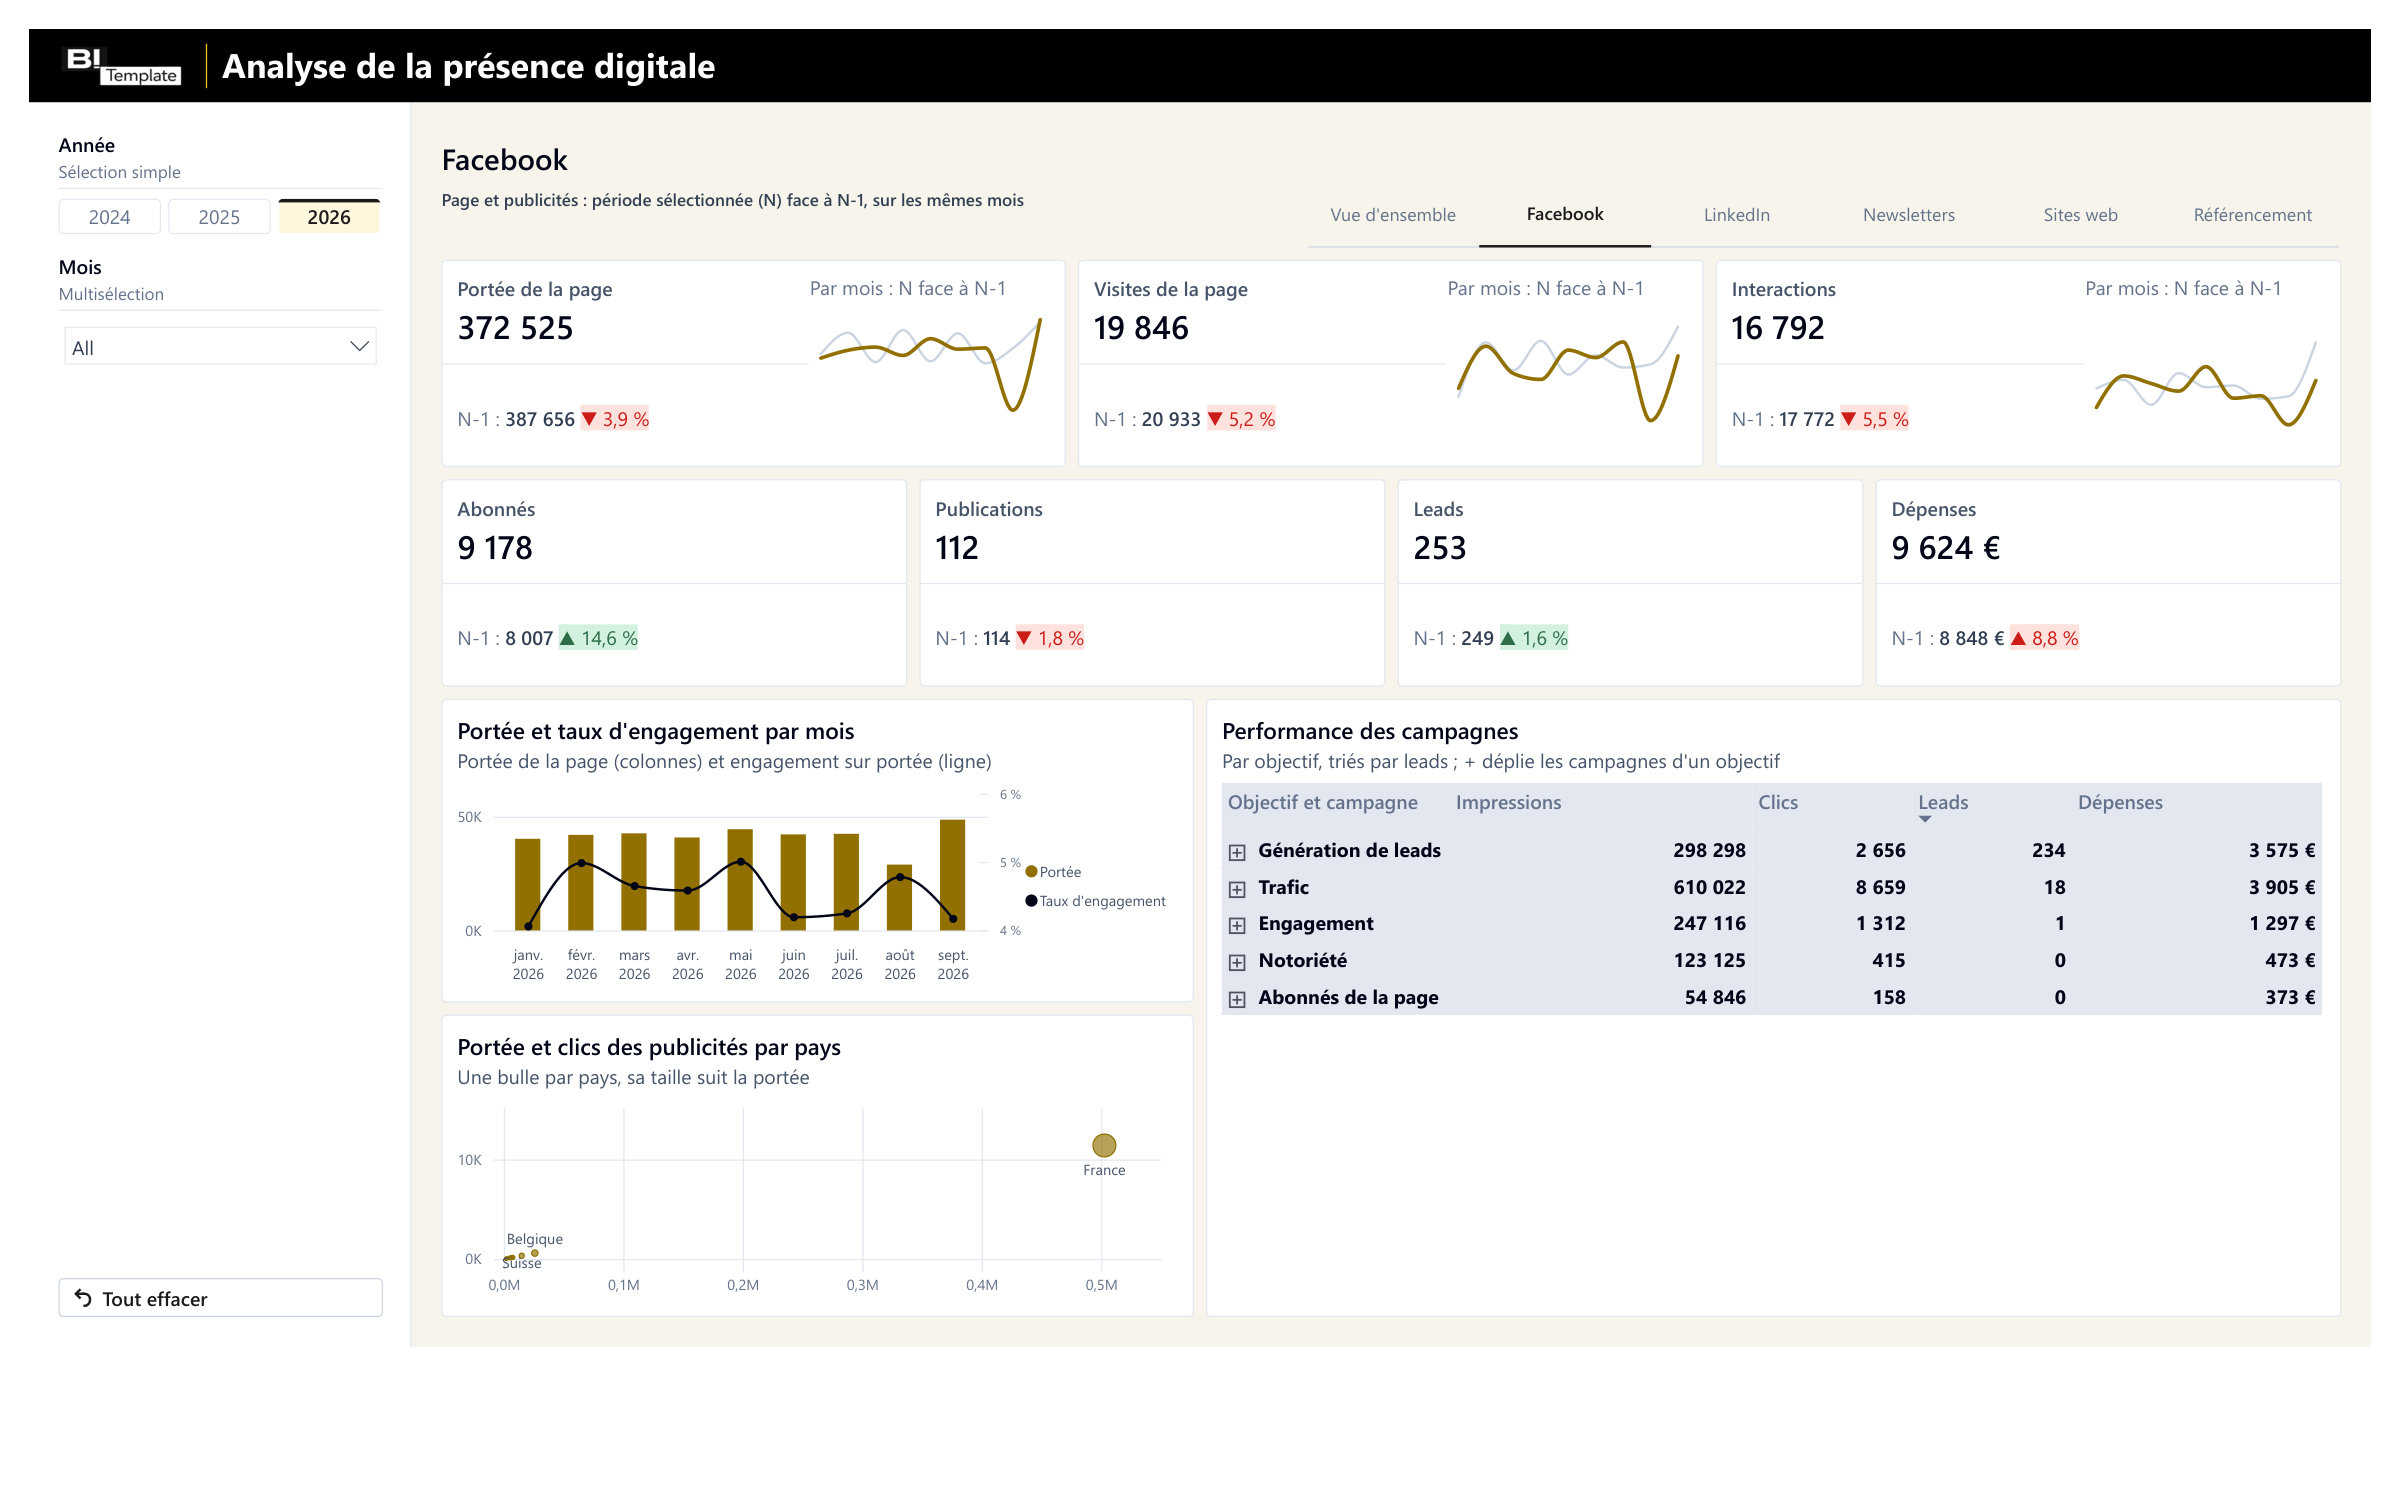Switch to the Vue d'ensemble tab

[1393, 215]
